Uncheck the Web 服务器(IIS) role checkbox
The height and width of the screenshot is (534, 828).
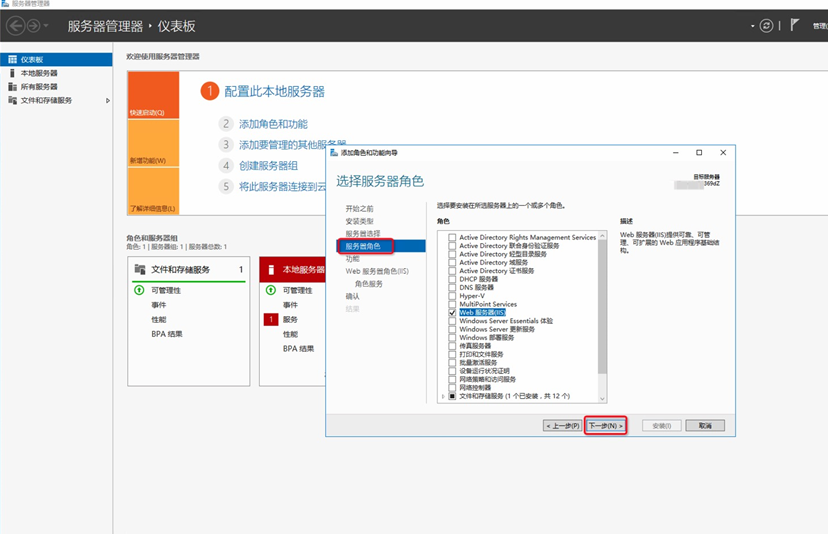(x=453, y=312)
